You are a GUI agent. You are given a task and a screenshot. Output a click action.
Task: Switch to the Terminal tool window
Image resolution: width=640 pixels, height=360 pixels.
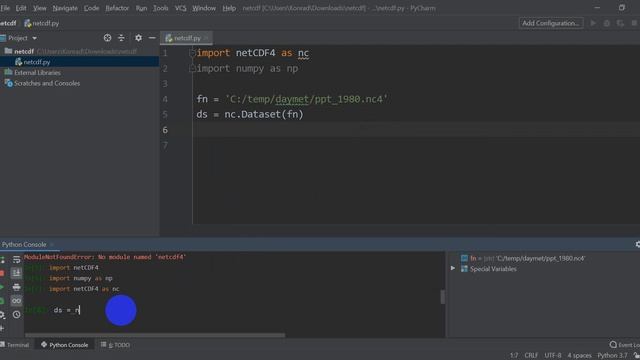[x=15, y=345]
